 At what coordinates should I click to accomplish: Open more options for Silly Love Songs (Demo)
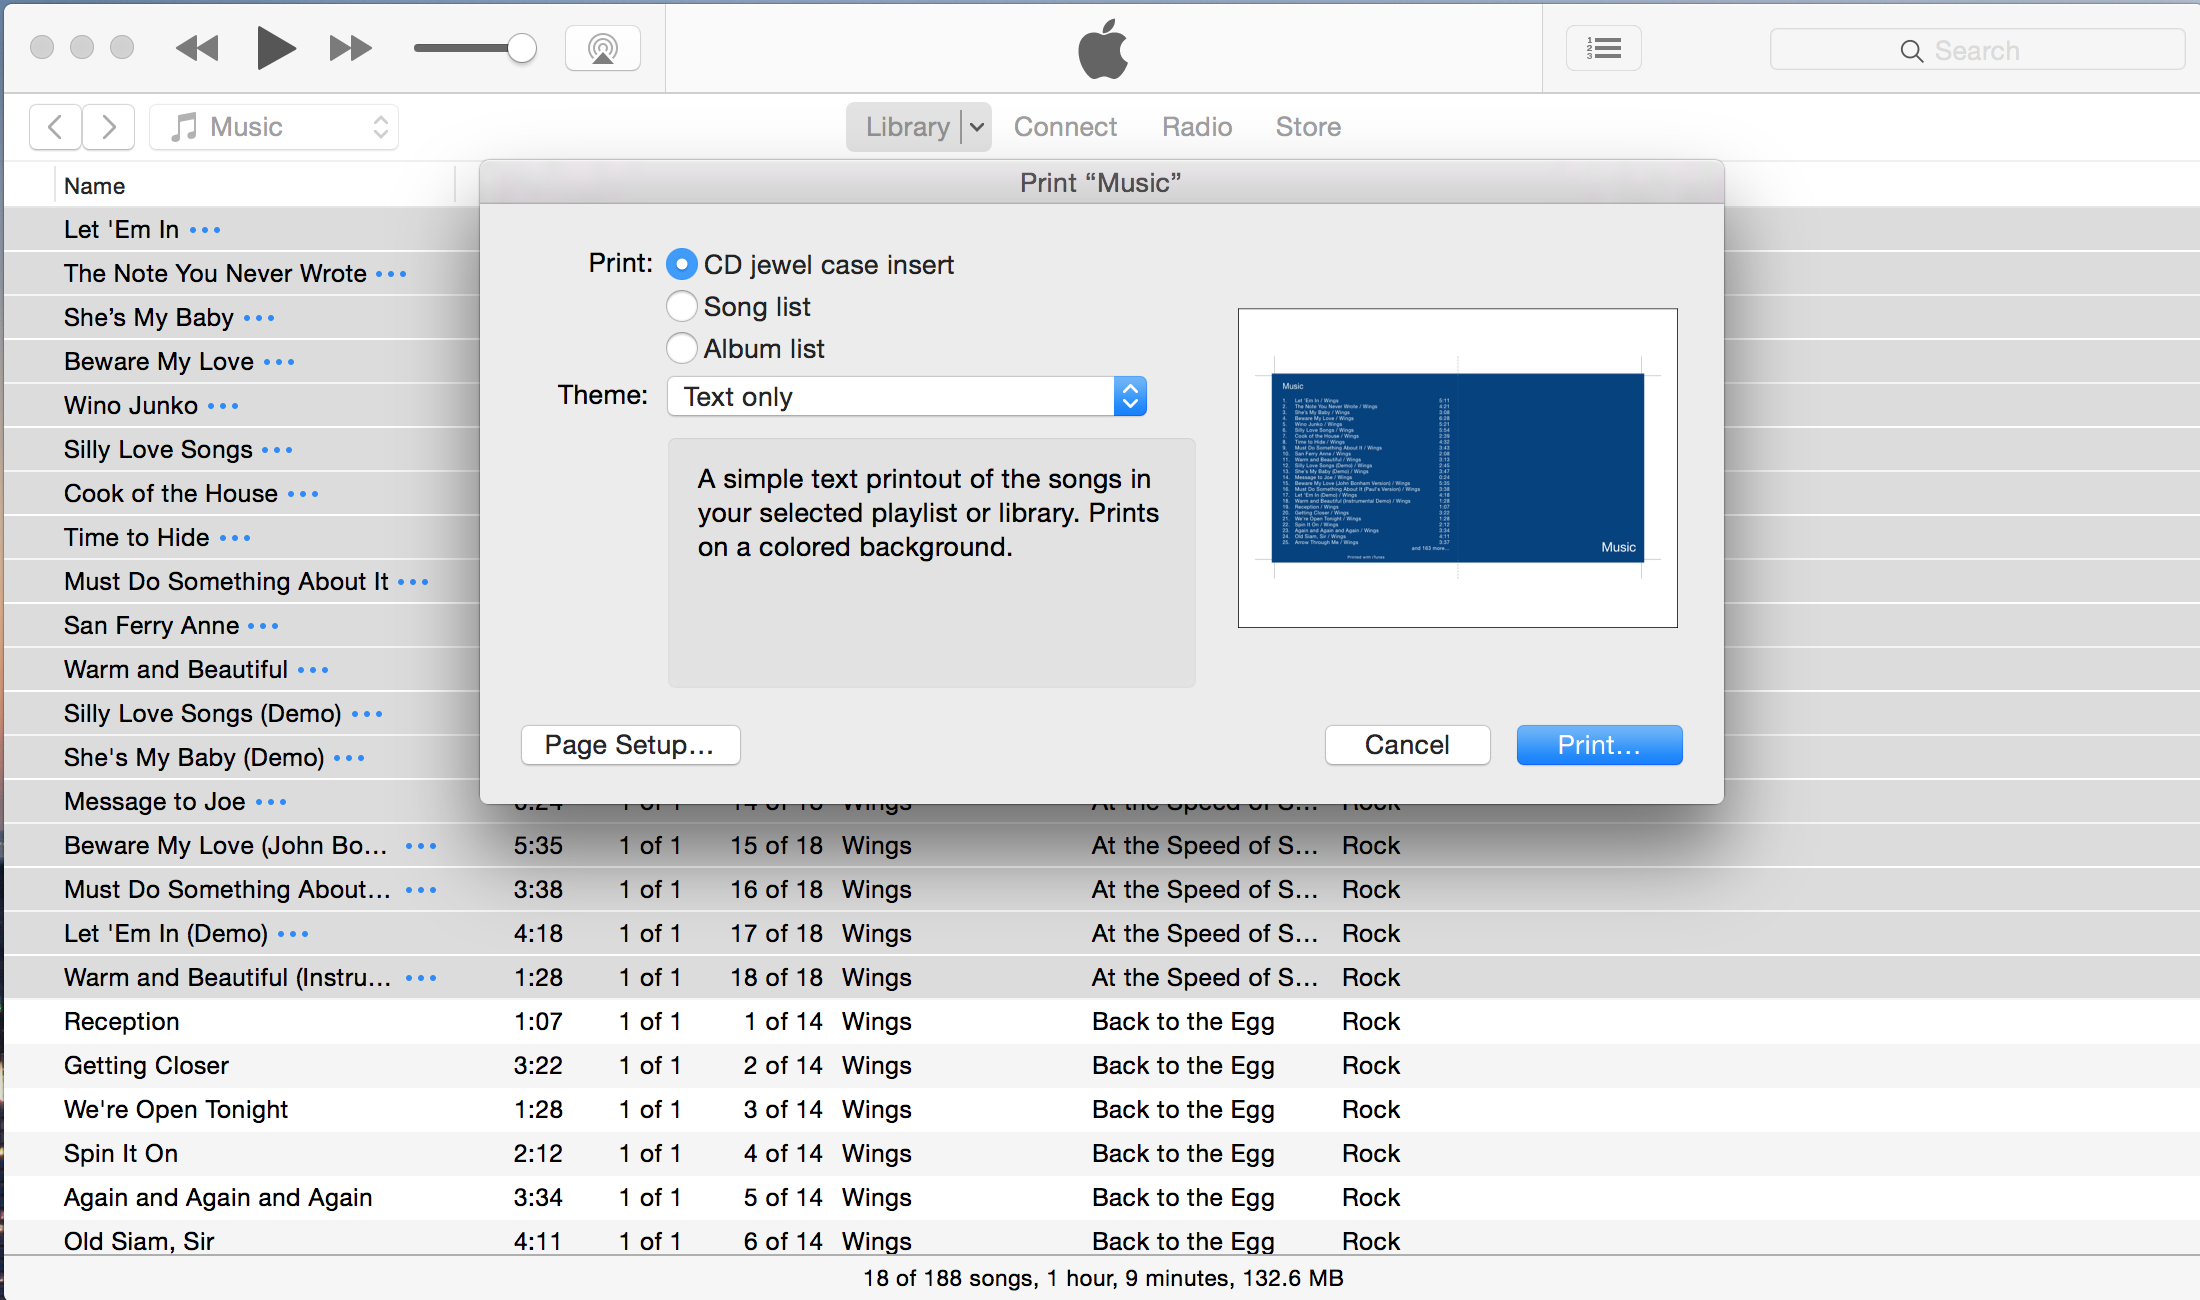[367, 714]
